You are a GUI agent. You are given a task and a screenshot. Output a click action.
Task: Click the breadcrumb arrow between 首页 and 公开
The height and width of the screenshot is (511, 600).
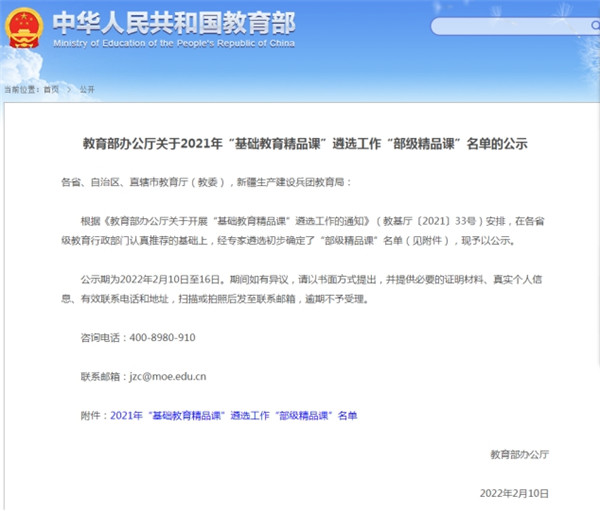tap(69, 90)
